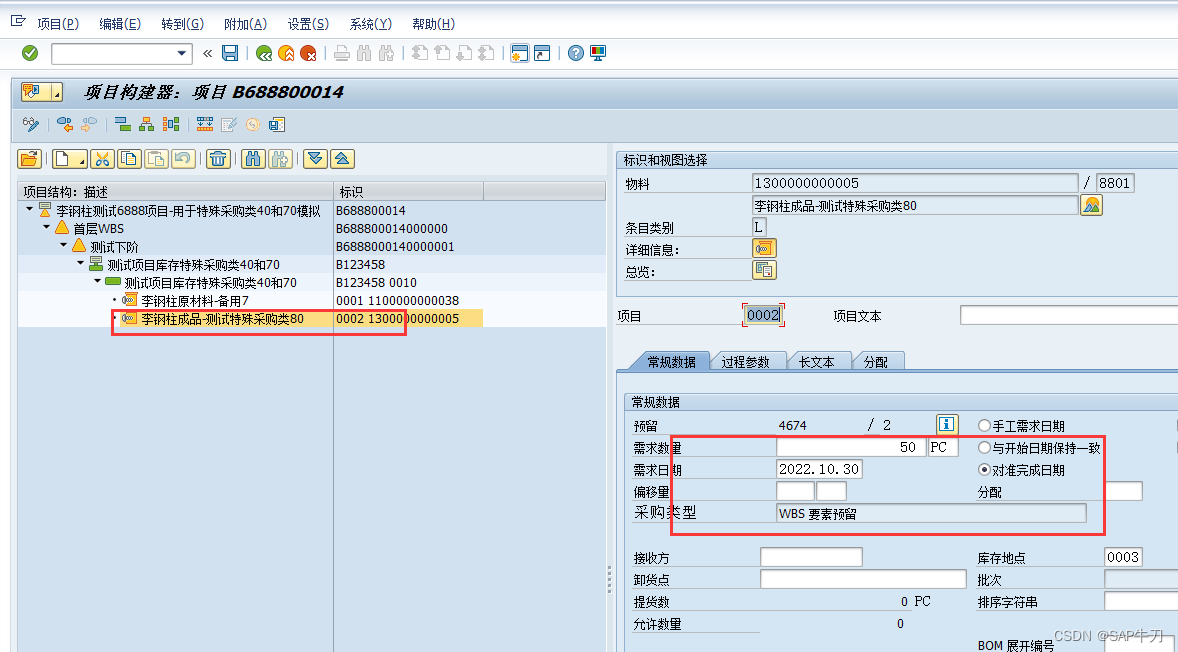The width and height of the screenshot is (1178, 652).
Task: Switch to the 分配 tab
Action: click(x=875, y=362)
